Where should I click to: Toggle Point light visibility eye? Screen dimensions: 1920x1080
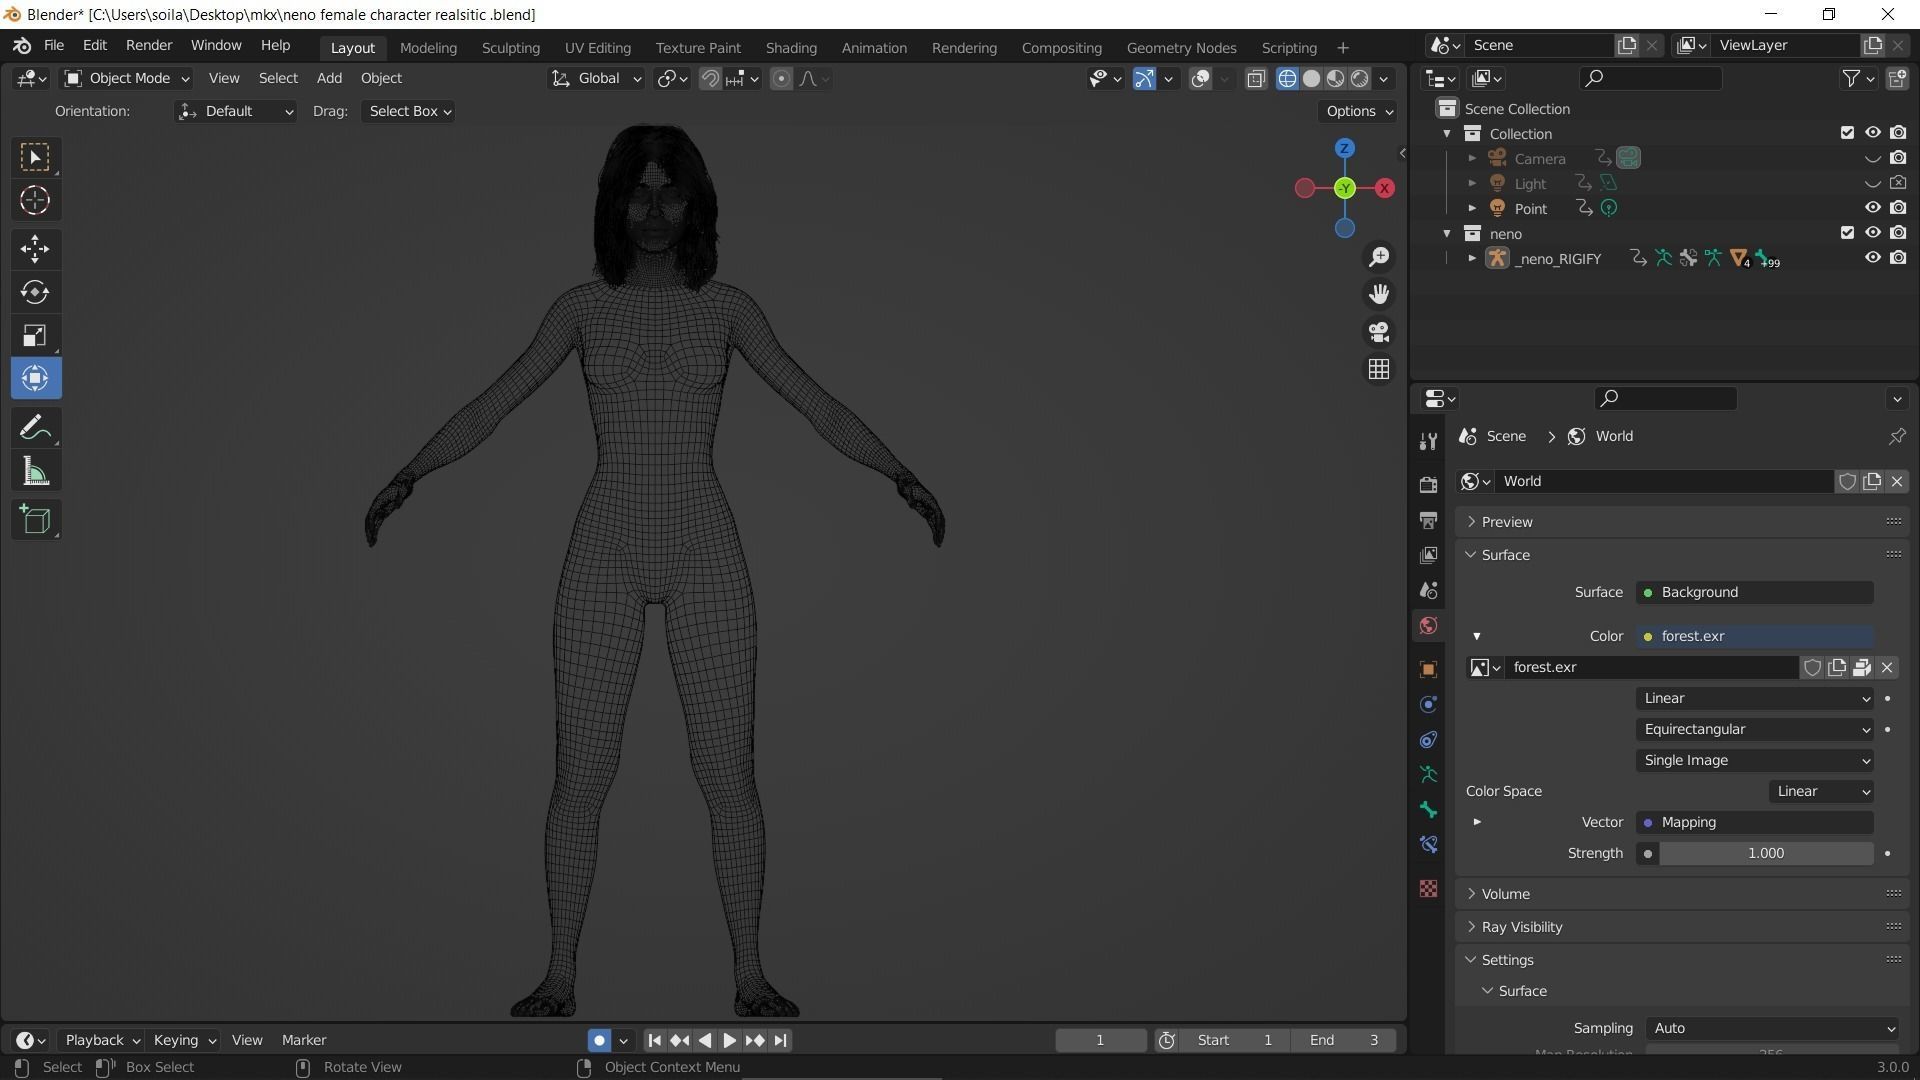point(1872,208)
